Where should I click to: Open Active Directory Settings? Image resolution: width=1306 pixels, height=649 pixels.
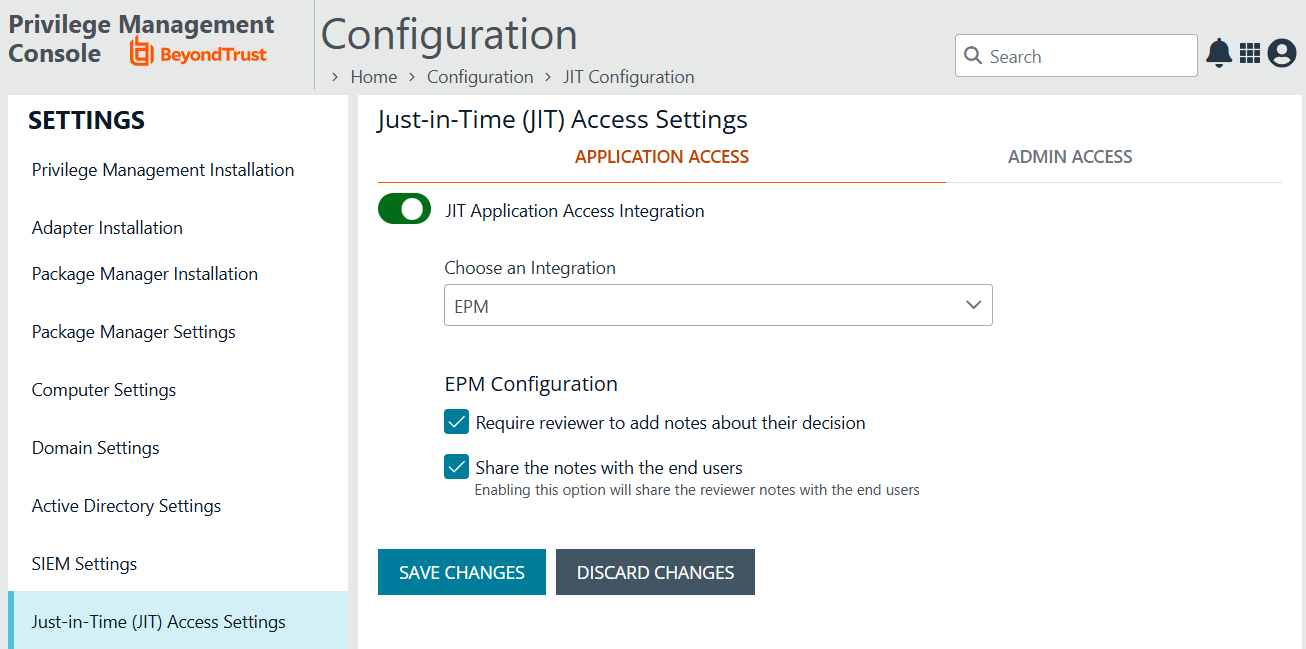point(126,505)
